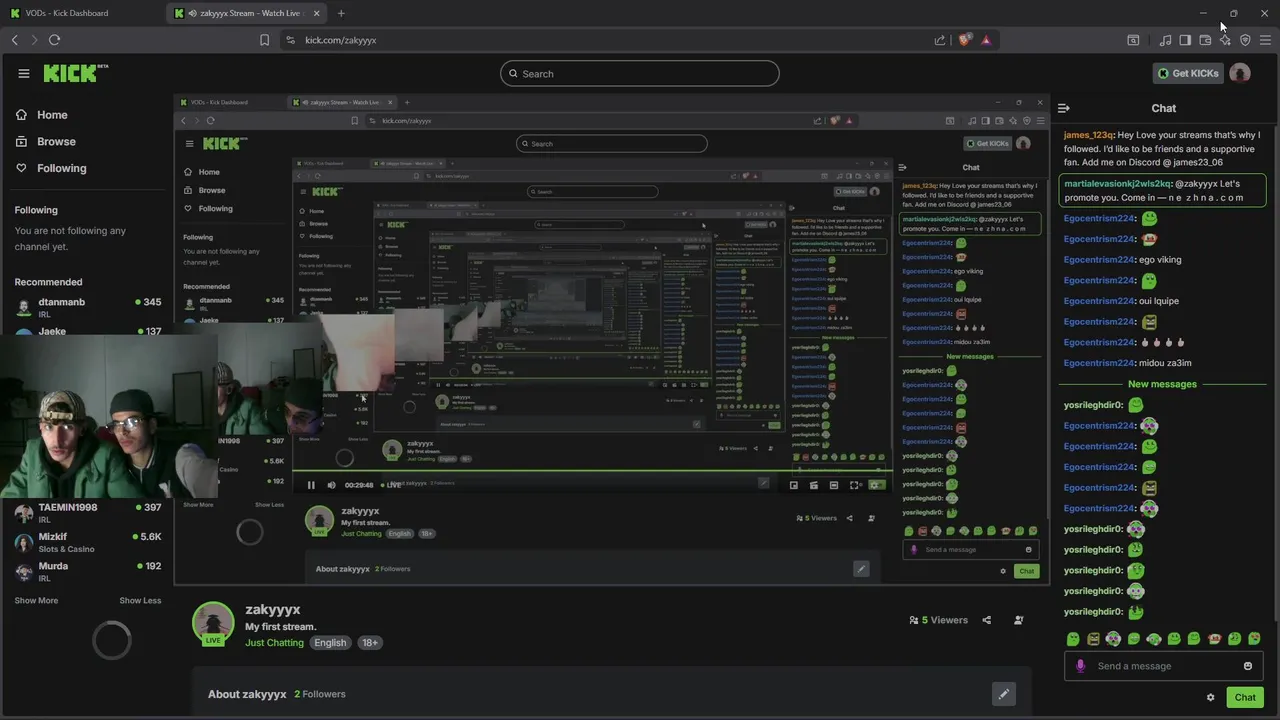Open Brave Leo AI sparkle icon

pos(1225,40)
